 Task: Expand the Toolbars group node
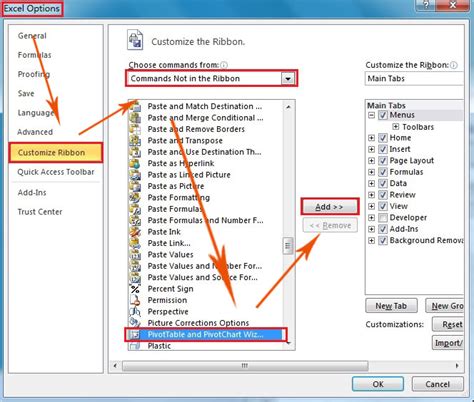pos(396,127)
